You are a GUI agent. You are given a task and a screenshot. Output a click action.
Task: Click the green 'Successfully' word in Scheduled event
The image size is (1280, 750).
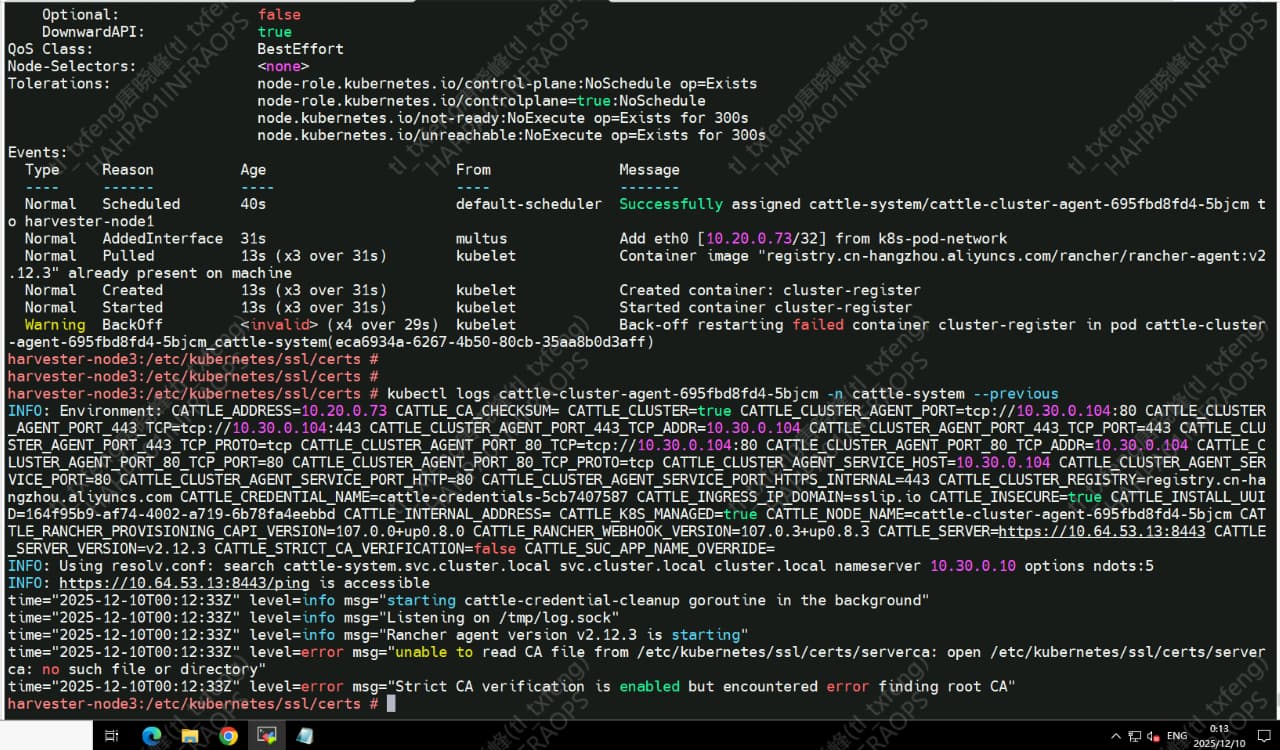[670, 204]
